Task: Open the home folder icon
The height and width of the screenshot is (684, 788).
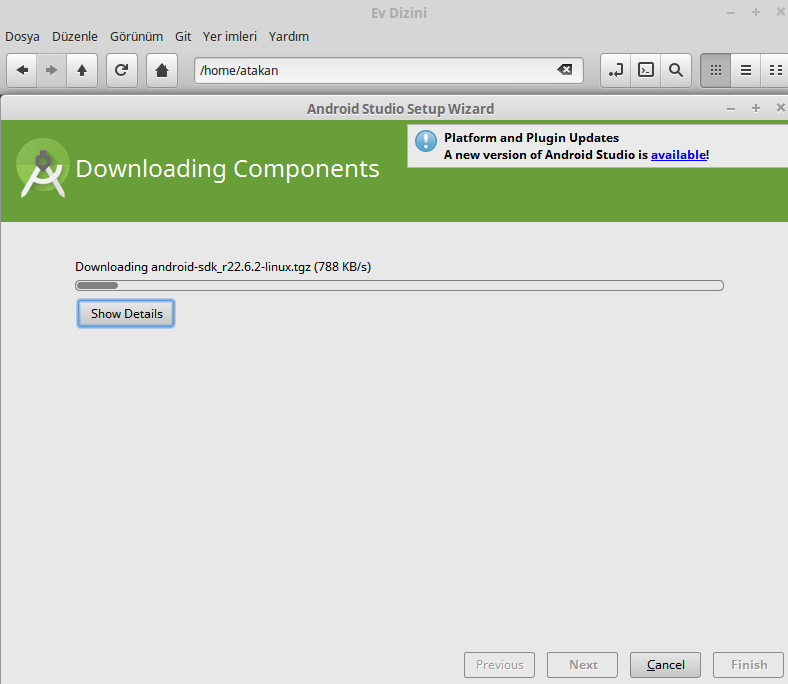Action: click(x=162, y=70)
